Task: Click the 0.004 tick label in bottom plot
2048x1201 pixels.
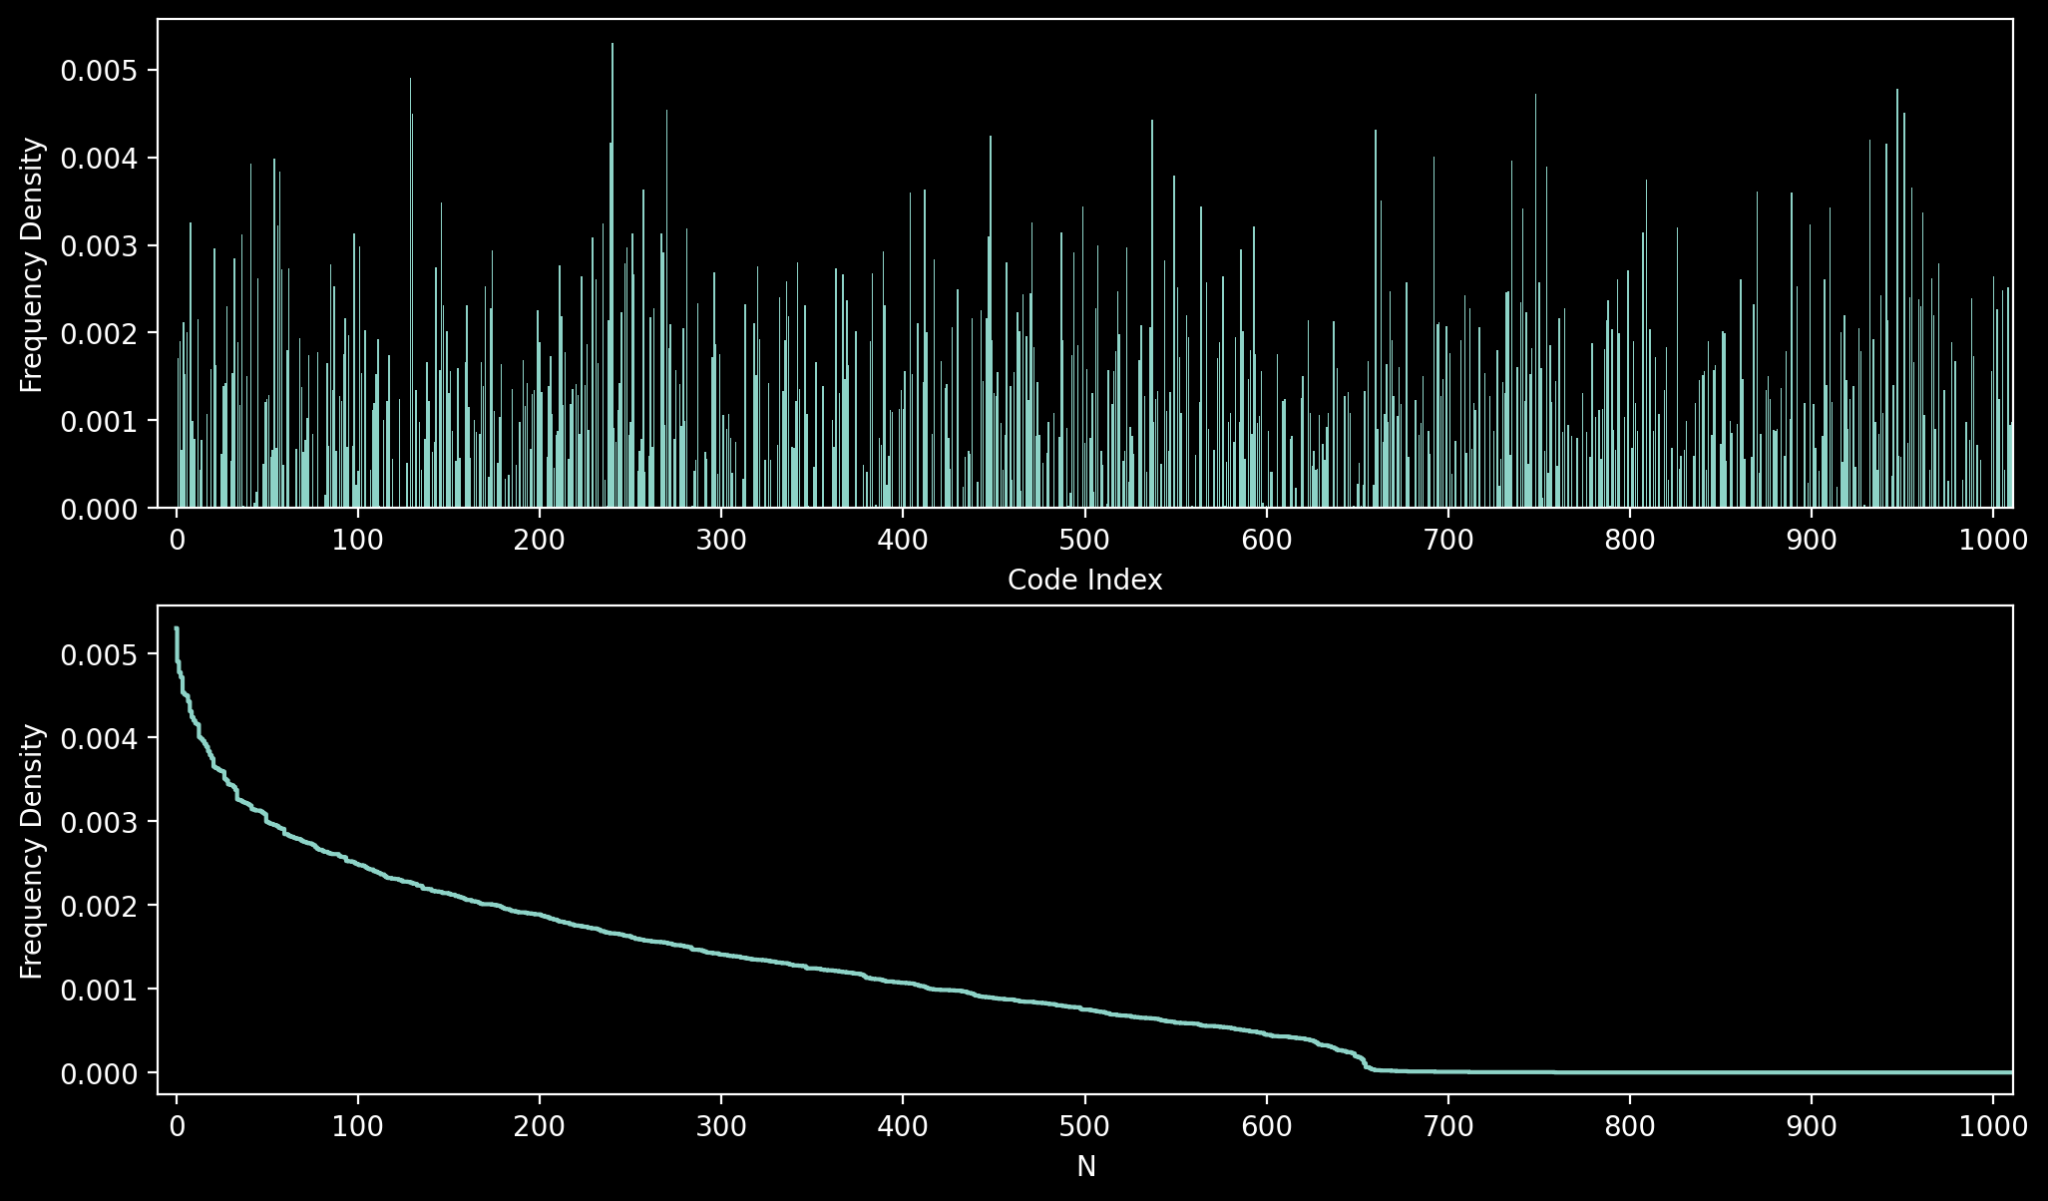Action: (99, 739)
